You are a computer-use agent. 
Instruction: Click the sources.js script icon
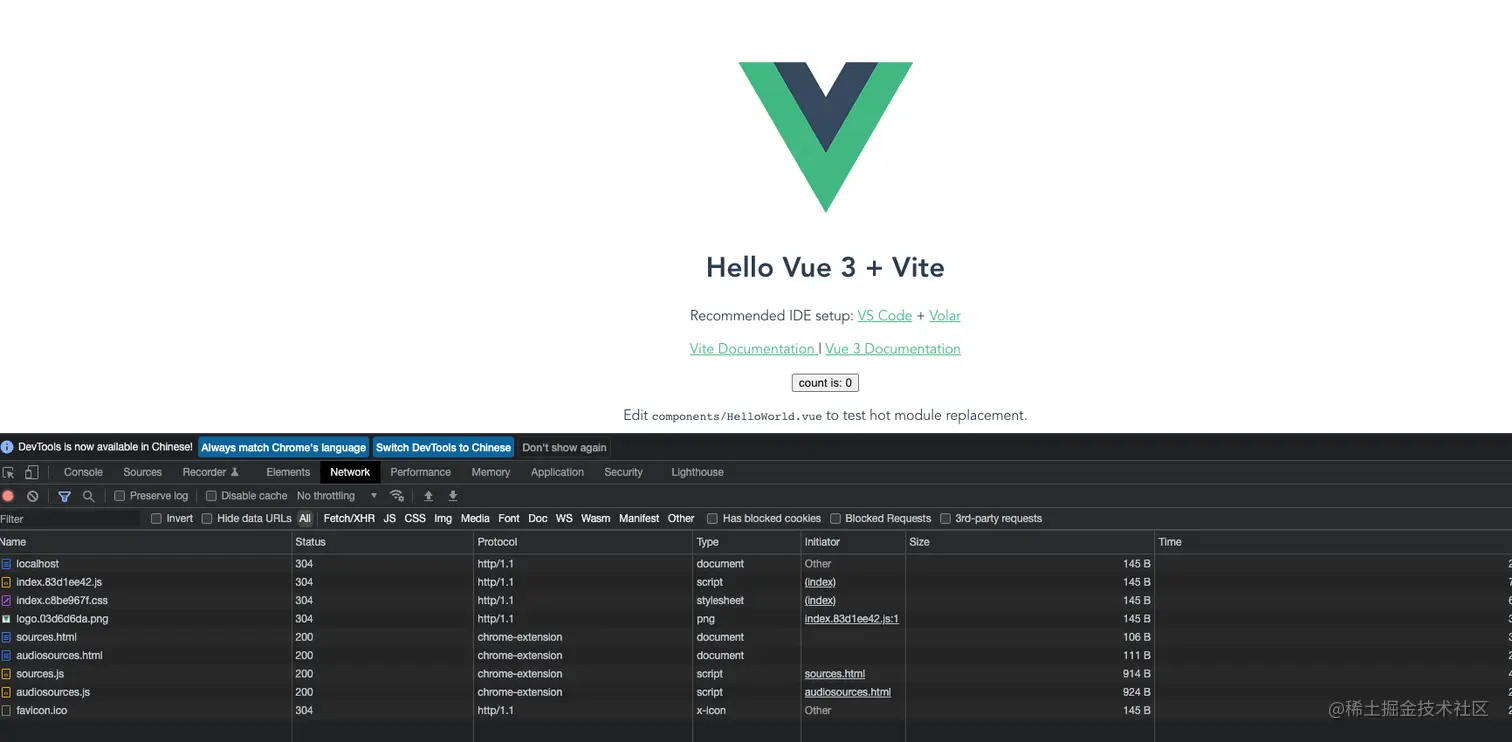tap(6, 674)
